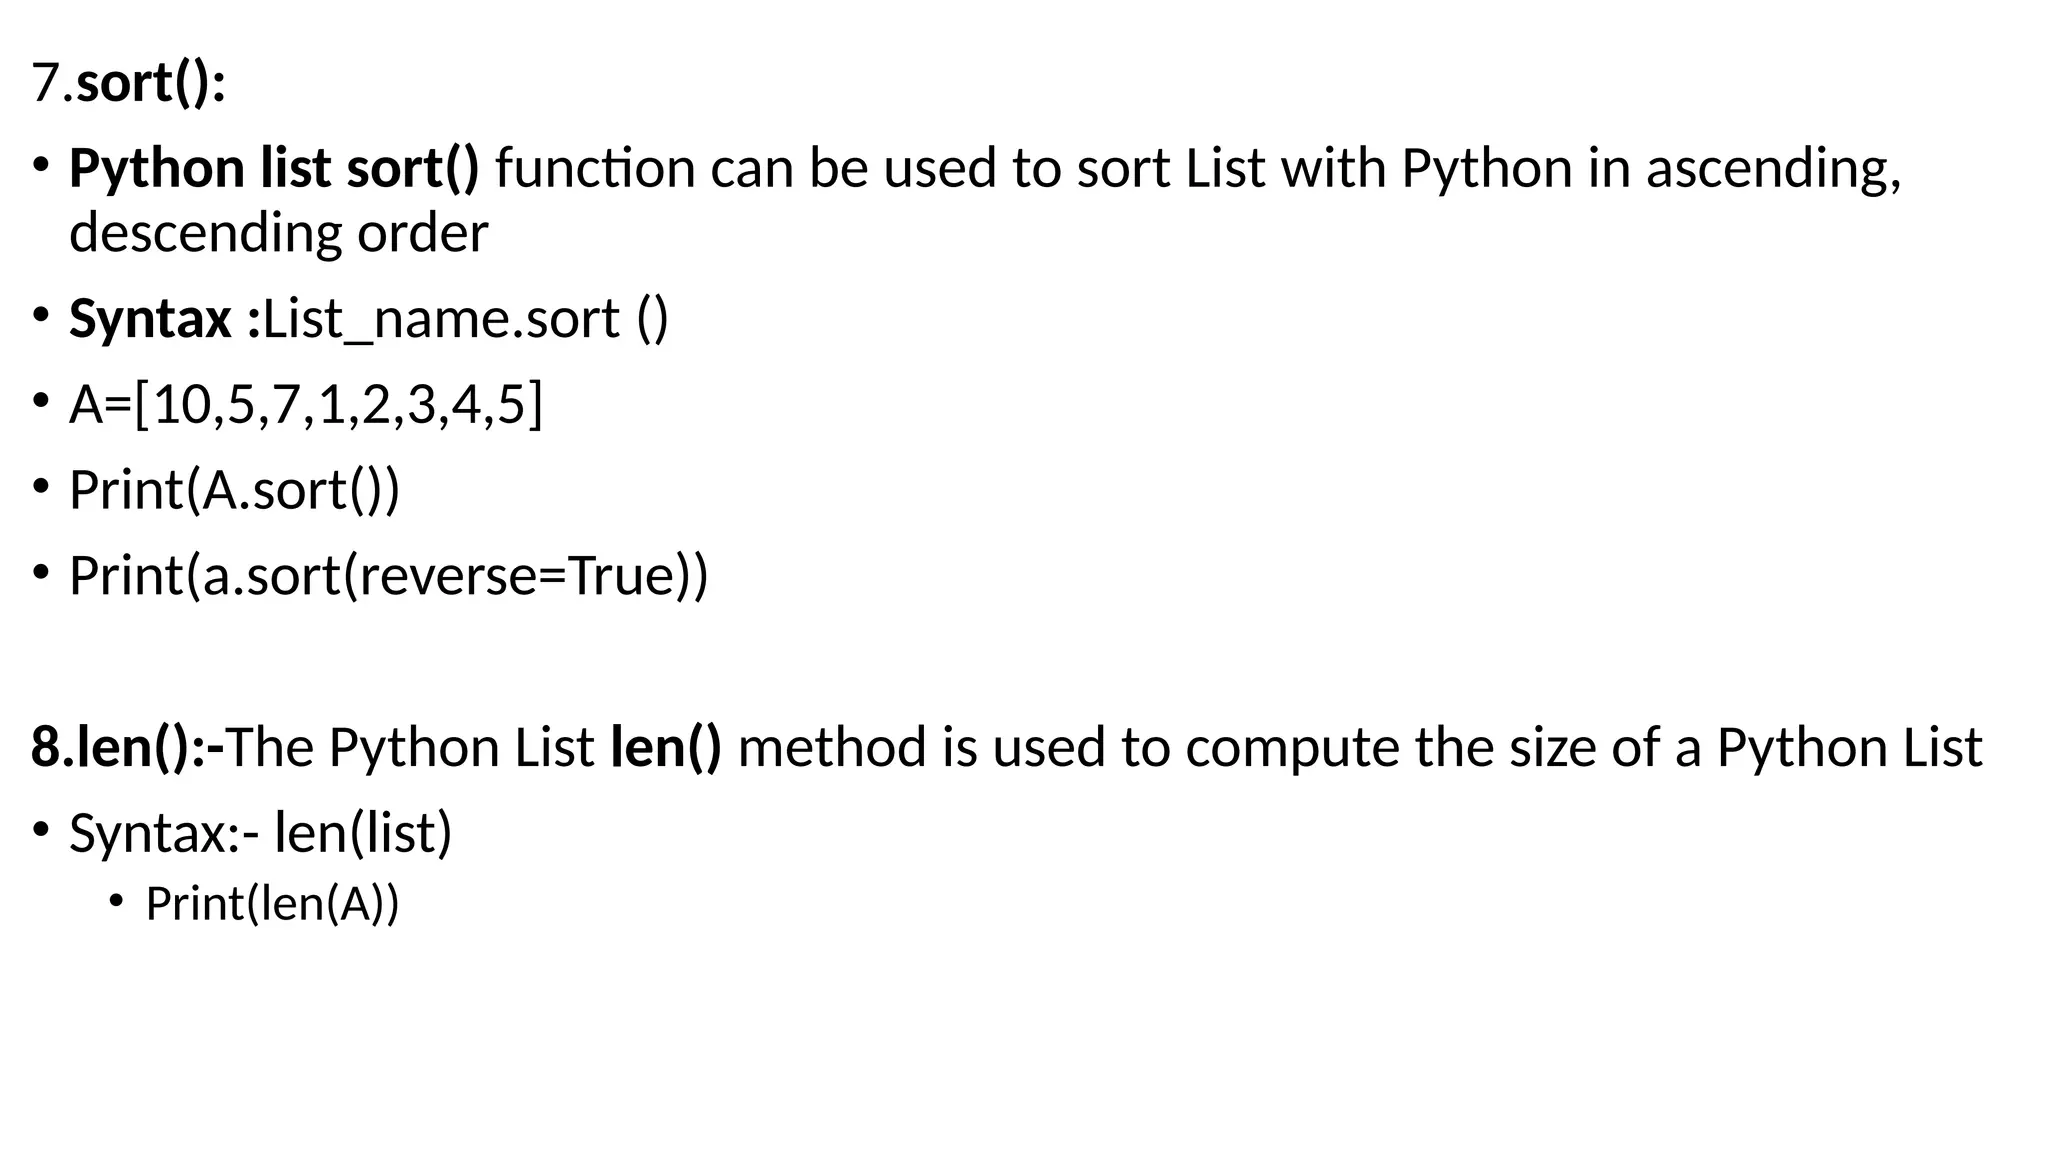Click the heading 7.sort():

point(129,82)
